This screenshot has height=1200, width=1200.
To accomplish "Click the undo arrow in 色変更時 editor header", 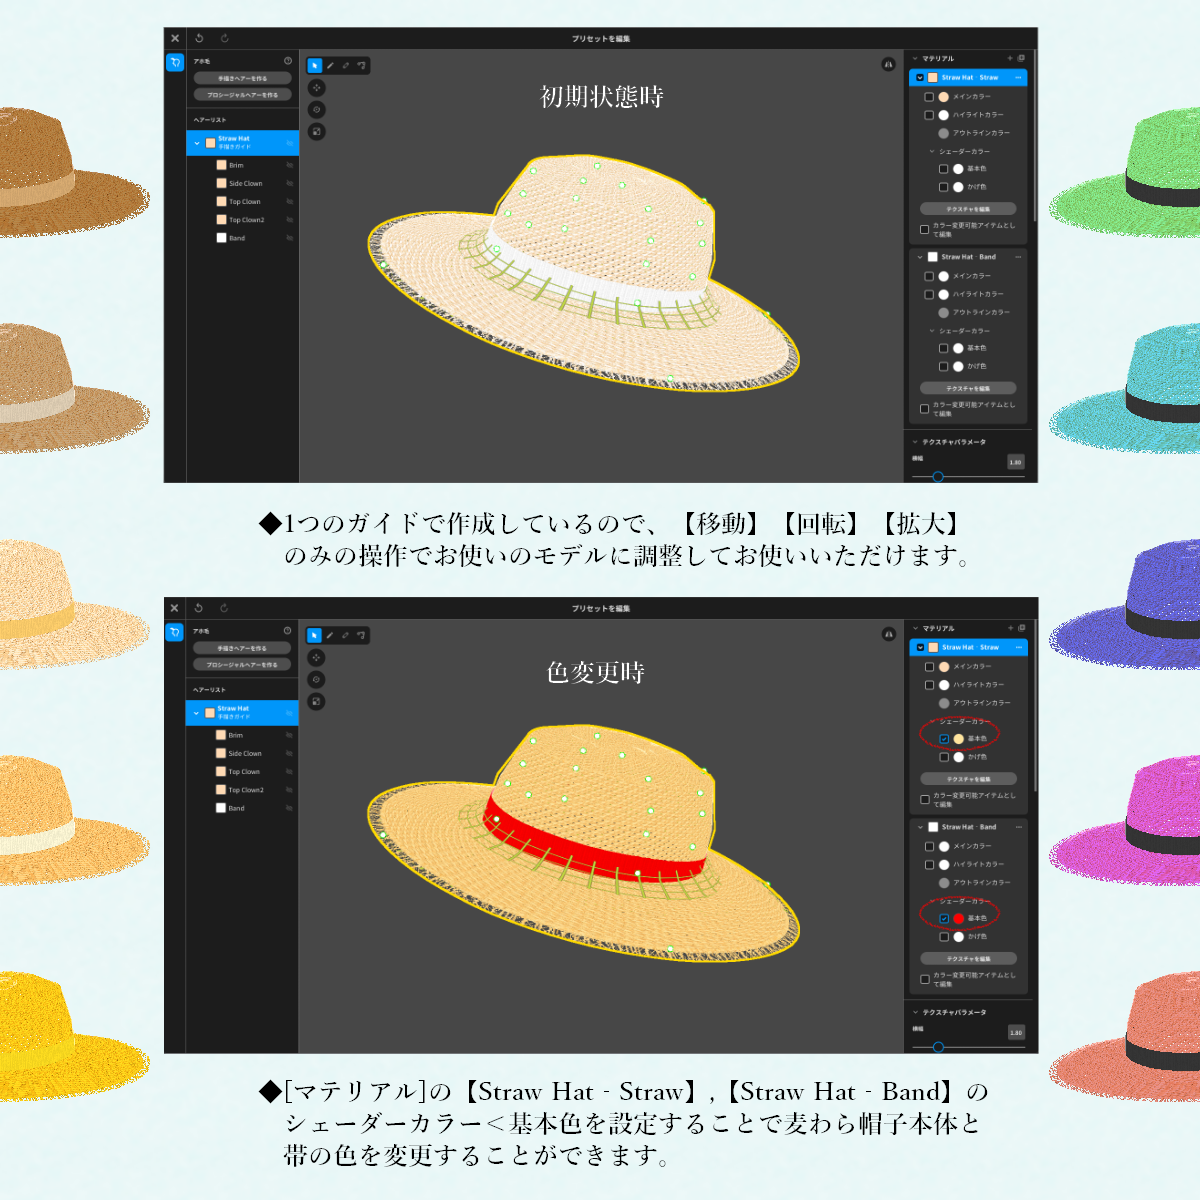I will [198, 608].
